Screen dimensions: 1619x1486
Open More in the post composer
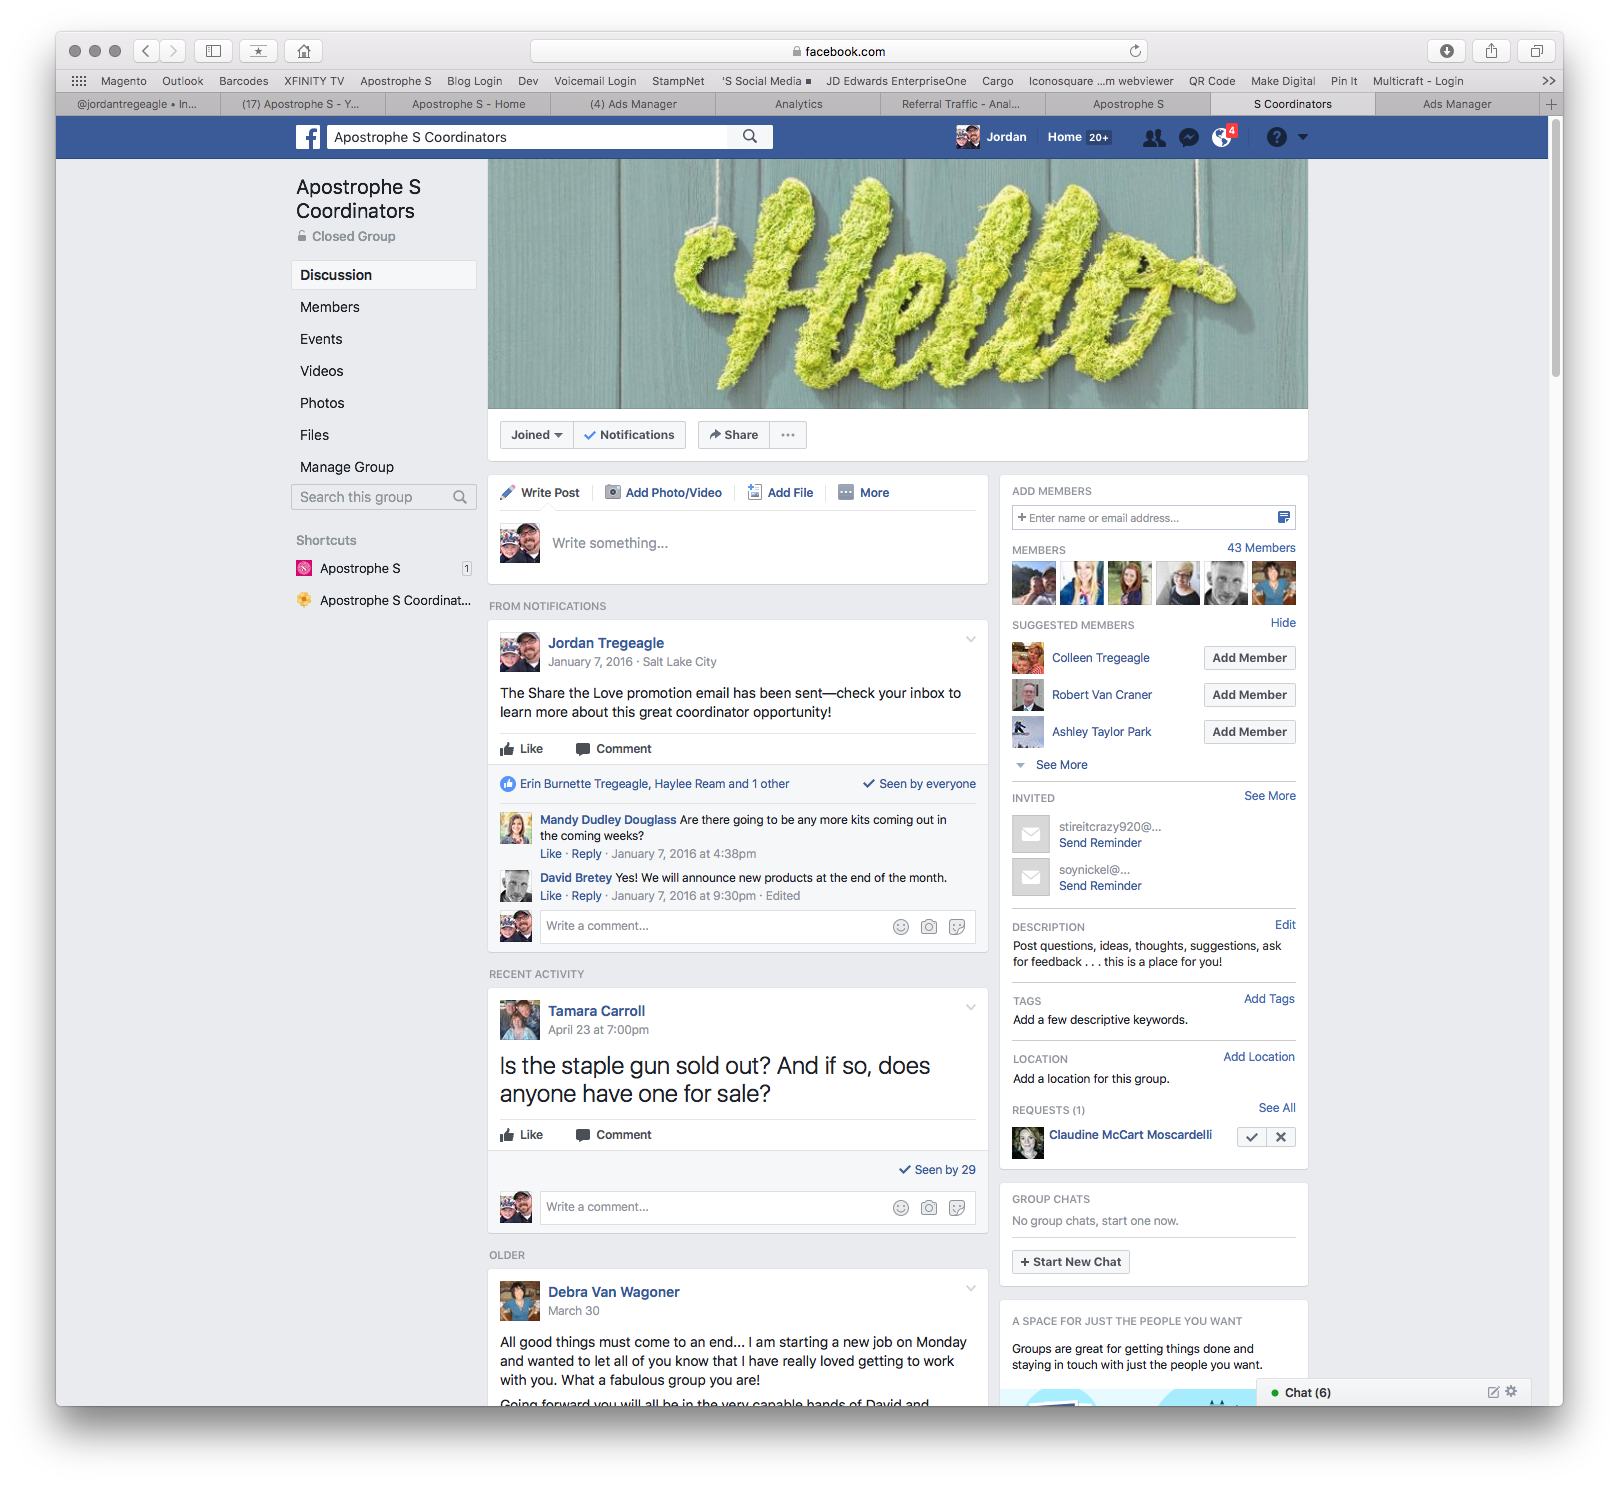[x=864, y=493]
